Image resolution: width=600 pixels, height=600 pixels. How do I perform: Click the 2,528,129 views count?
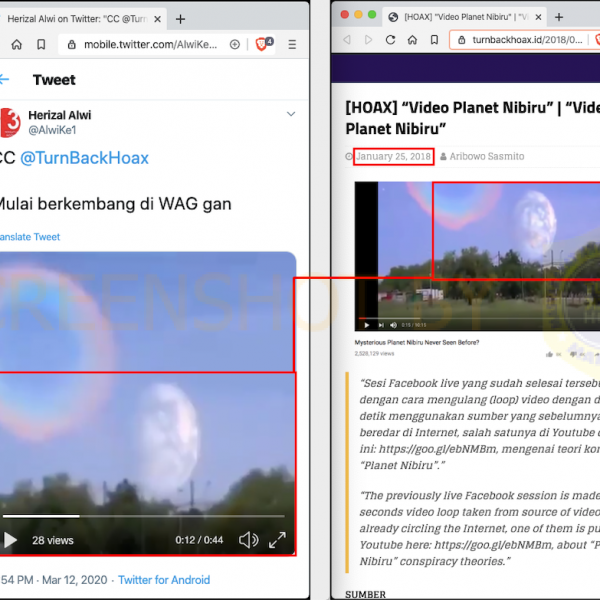[x=374, y=354]
